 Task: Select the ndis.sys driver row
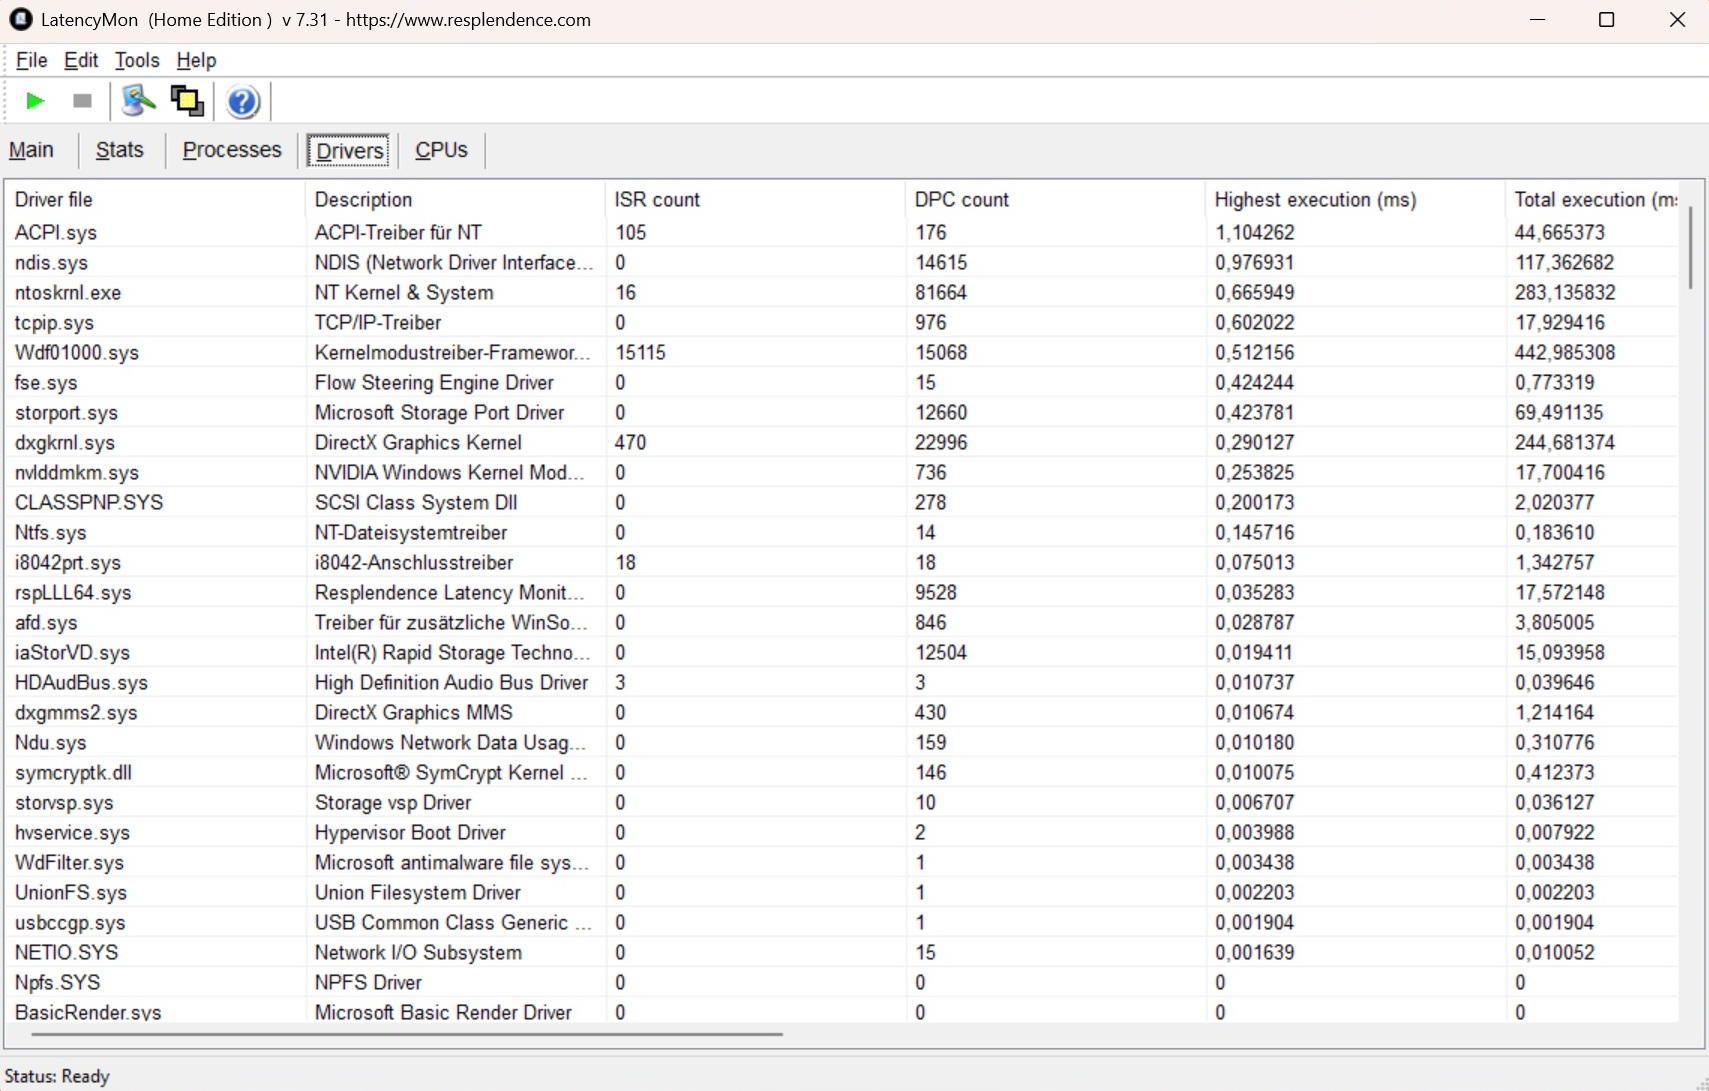pos(842,262)
